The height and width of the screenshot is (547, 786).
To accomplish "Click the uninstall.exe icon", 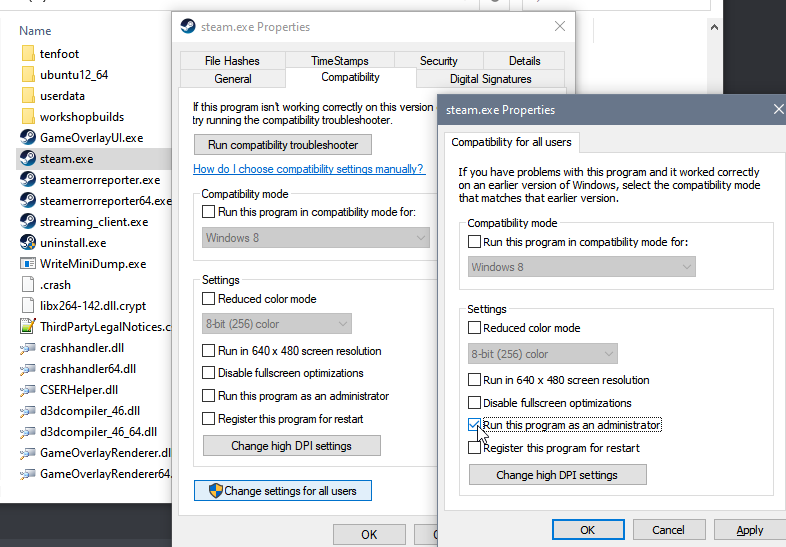I will pyautogui.click(x=28, y=243).
